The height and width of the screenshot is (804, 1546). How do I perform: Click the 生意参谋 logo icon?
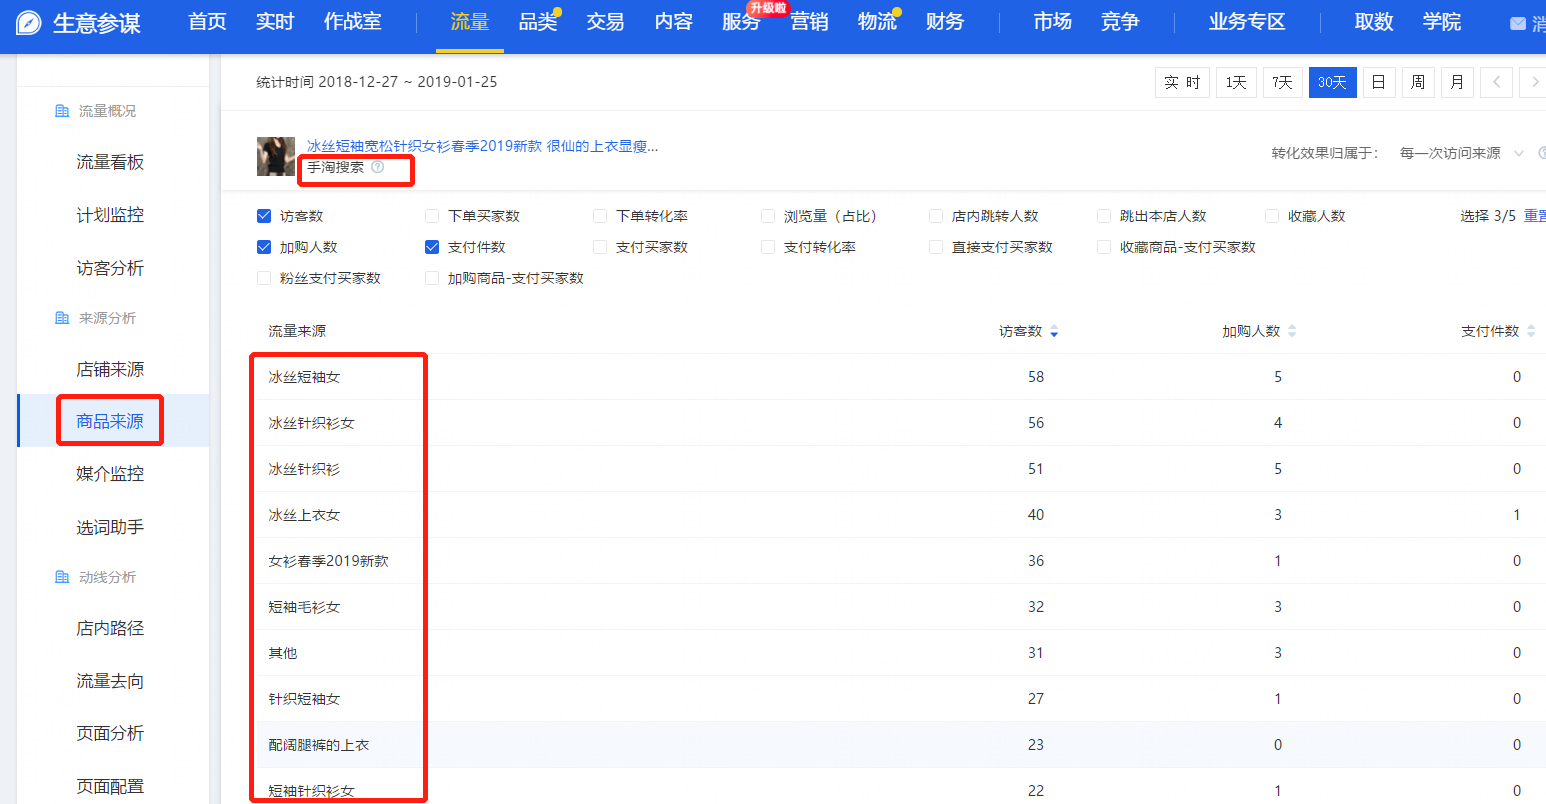tap(28, 23)
